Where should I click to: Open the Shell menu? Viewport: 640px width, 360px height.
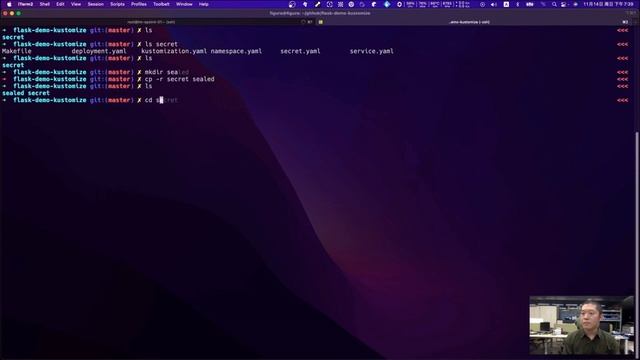(44, 4)
